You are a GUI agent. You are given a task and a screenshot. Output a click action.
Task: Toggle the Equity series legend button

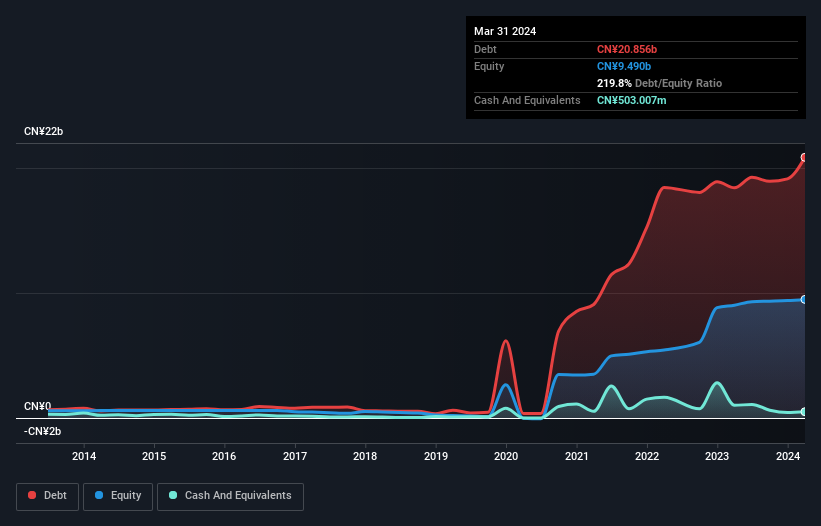118,496
